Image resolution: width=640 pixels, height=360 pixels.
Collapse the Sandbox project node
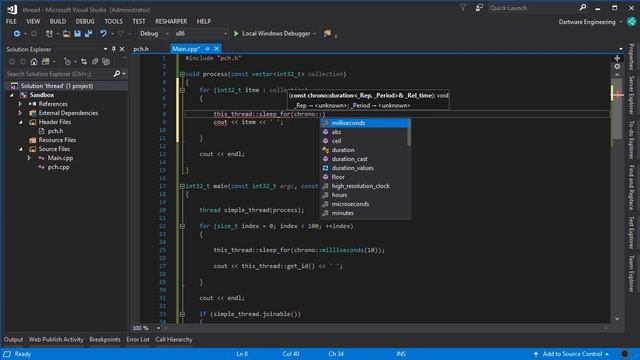(x=12, y=95)
